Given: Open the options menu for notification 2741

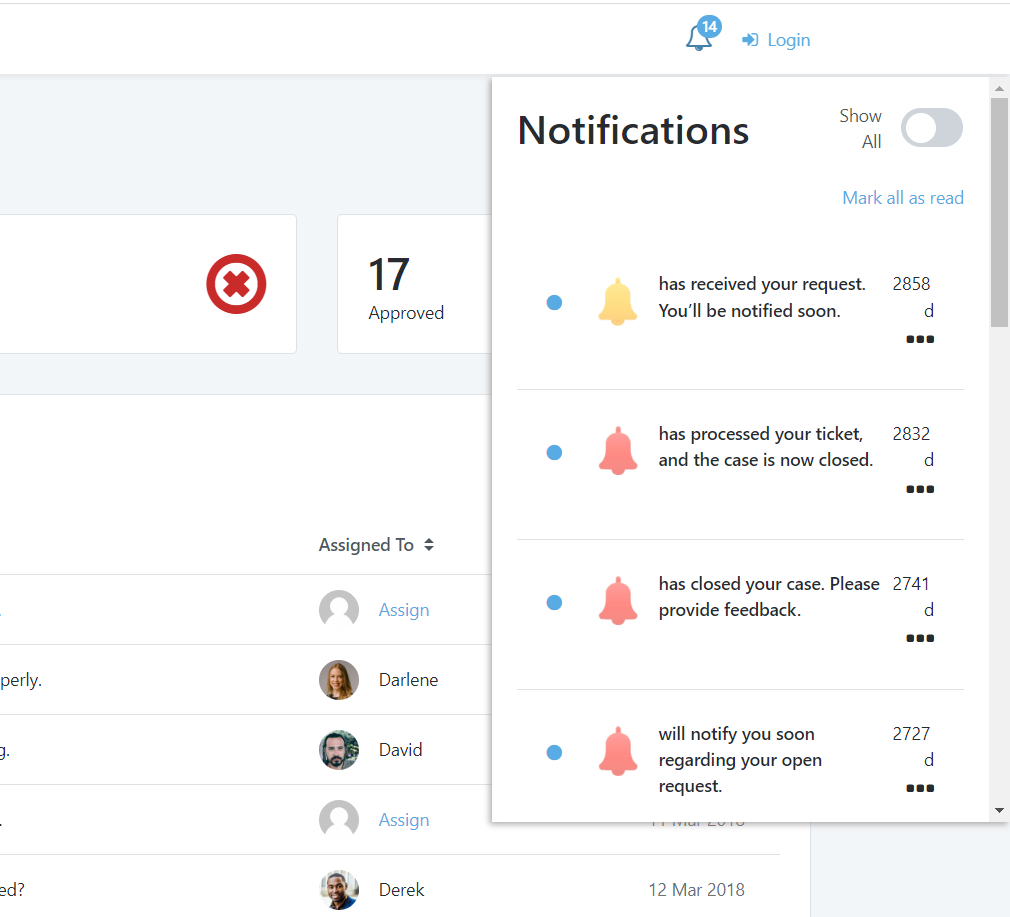Looking at the screenshot, I should 919,638.
